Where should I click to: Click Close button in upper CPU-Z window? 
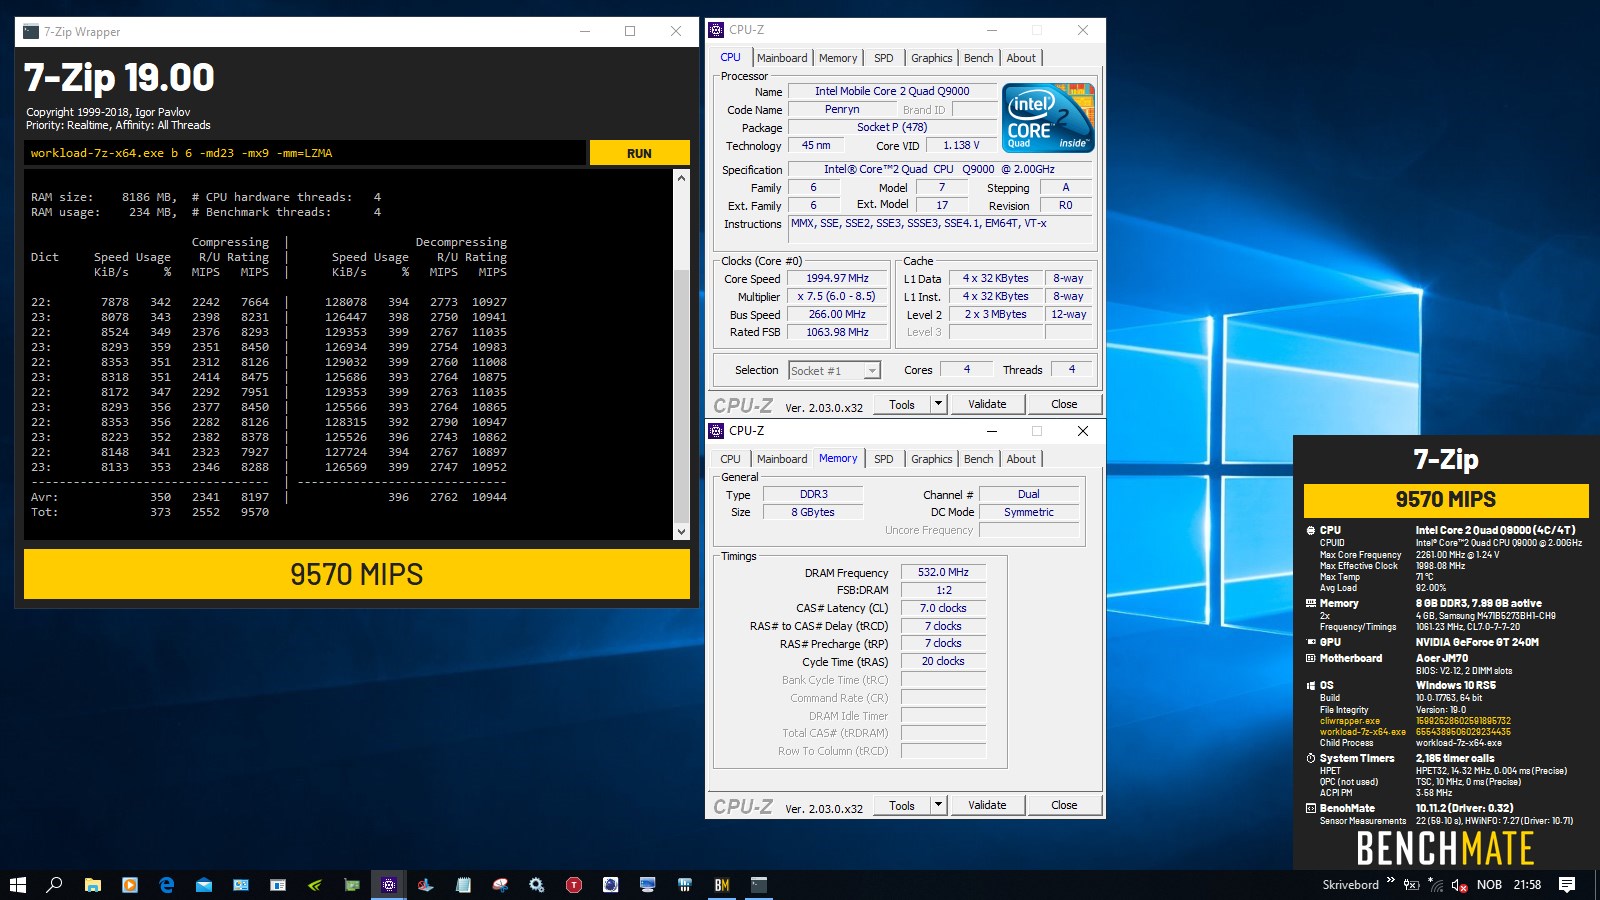click(1064, 404)
